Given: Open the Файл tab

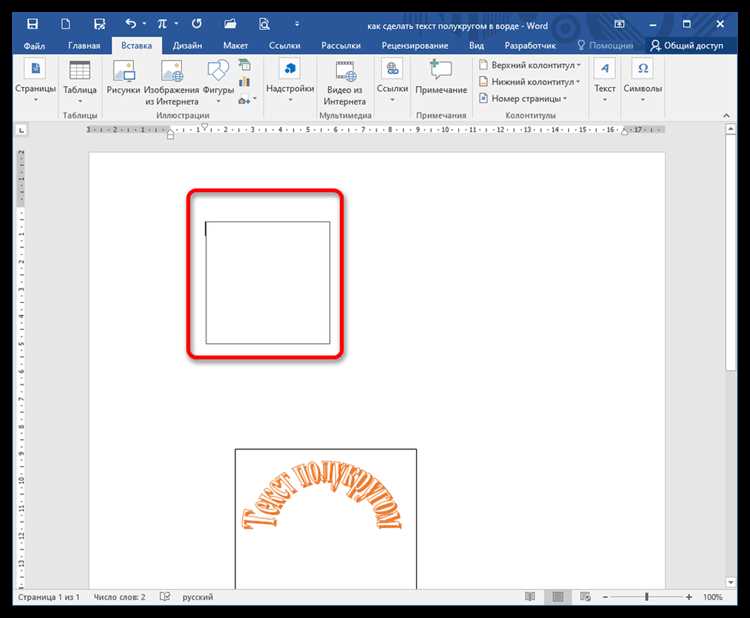Looking at the screenshot, I should click(34, 46).
